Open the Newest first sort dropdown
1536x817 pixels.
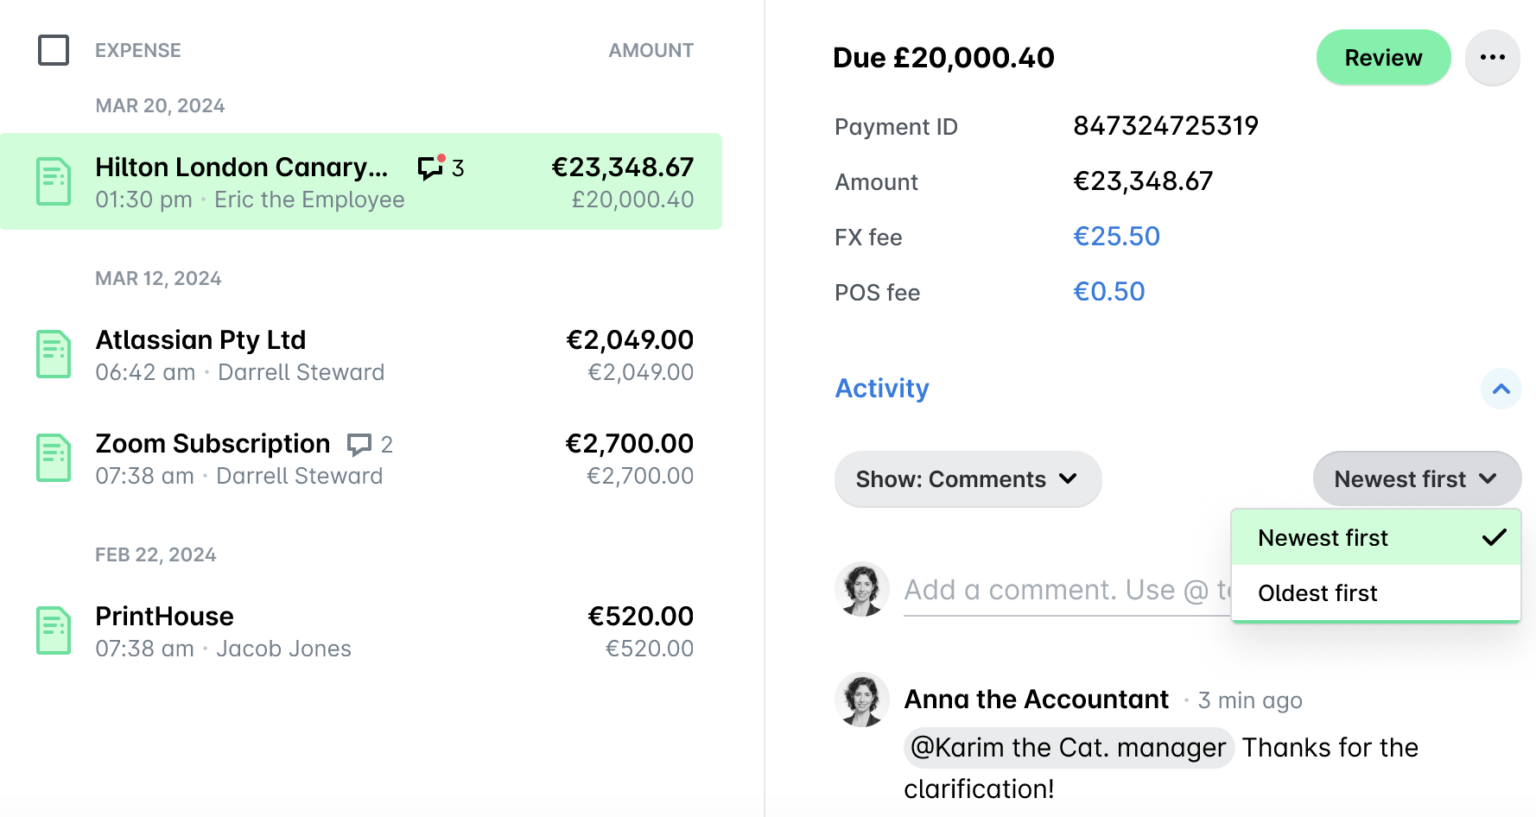tap(1416, 479)
